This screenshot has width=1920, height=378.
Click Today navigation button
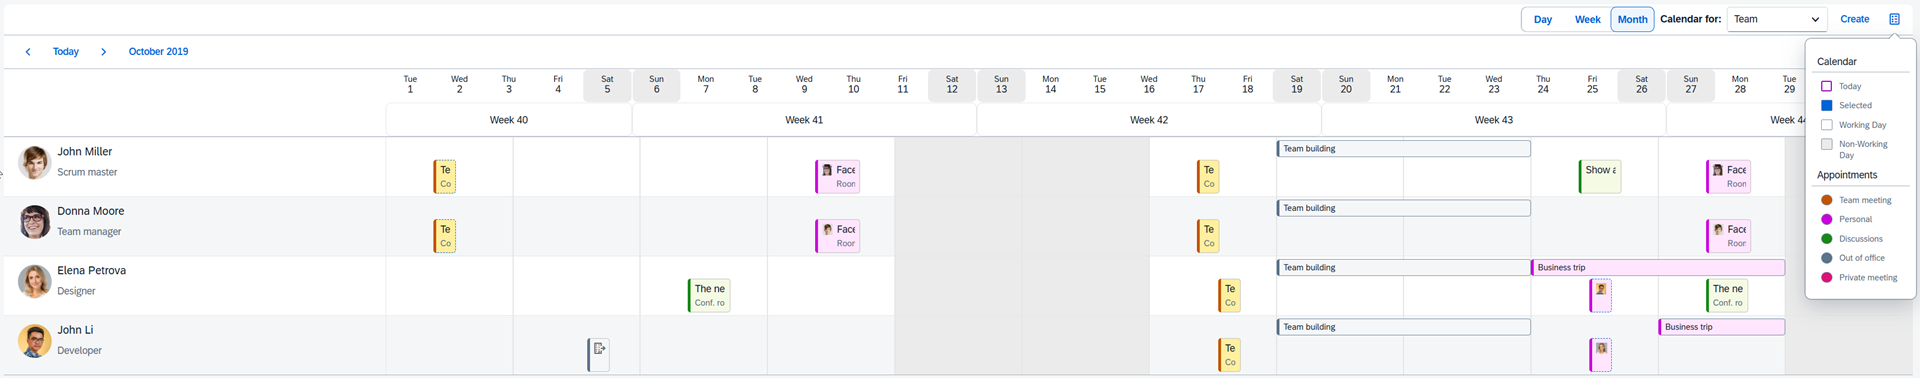point(66,51)
